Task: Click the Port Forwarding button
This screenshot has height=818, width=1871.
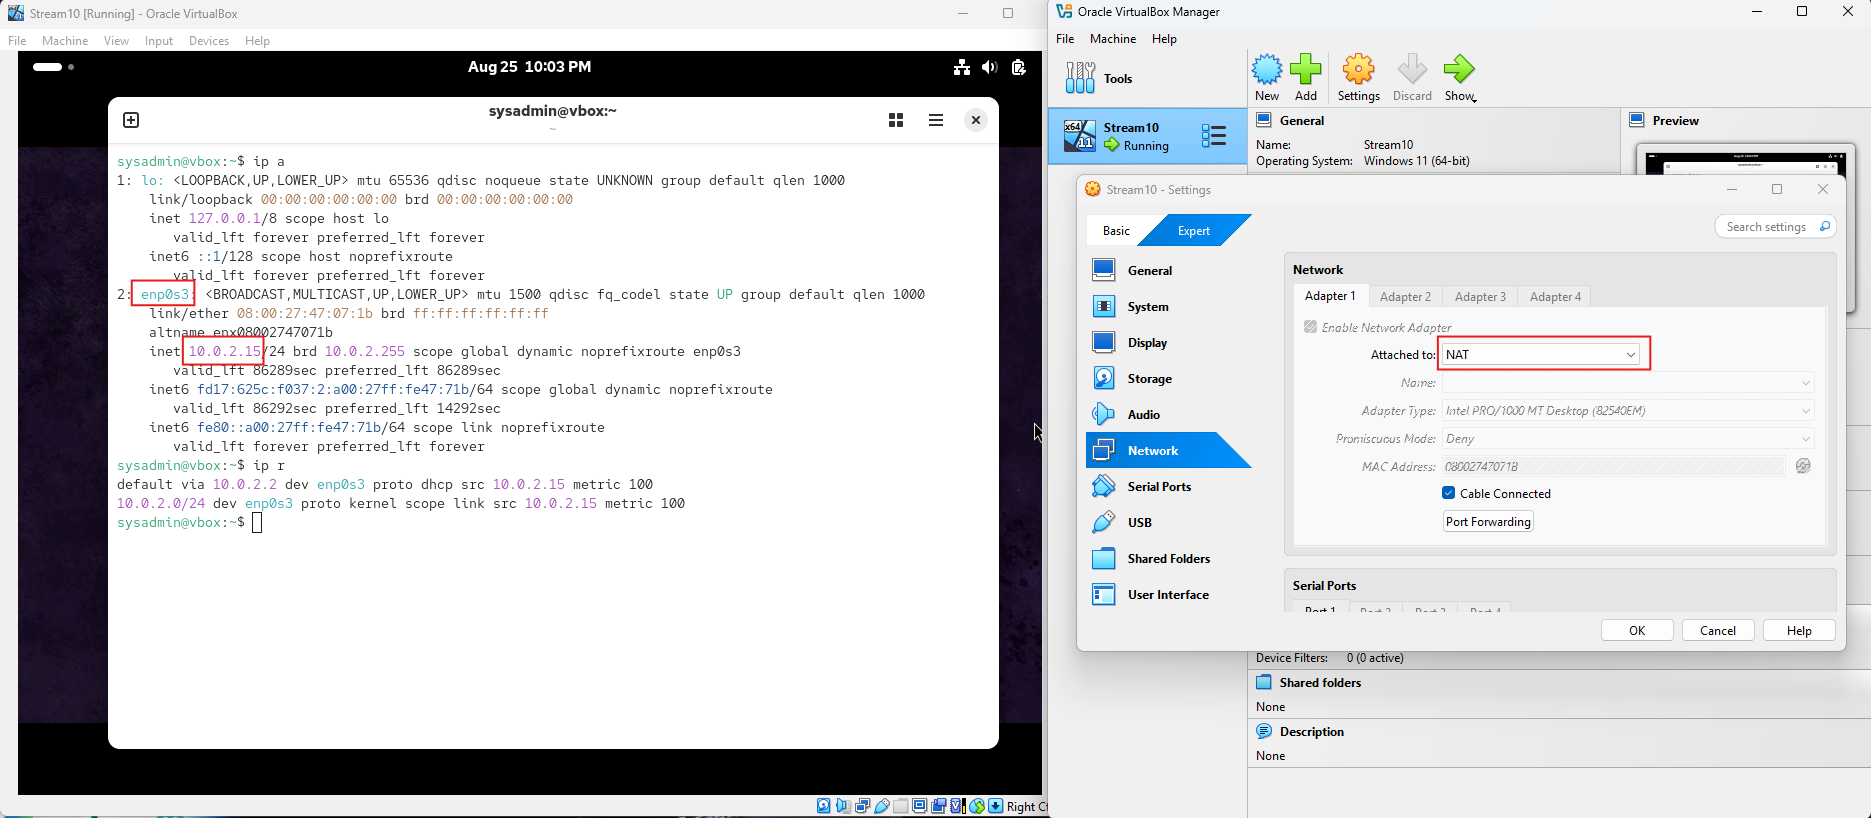Action: pos(1487,522)
